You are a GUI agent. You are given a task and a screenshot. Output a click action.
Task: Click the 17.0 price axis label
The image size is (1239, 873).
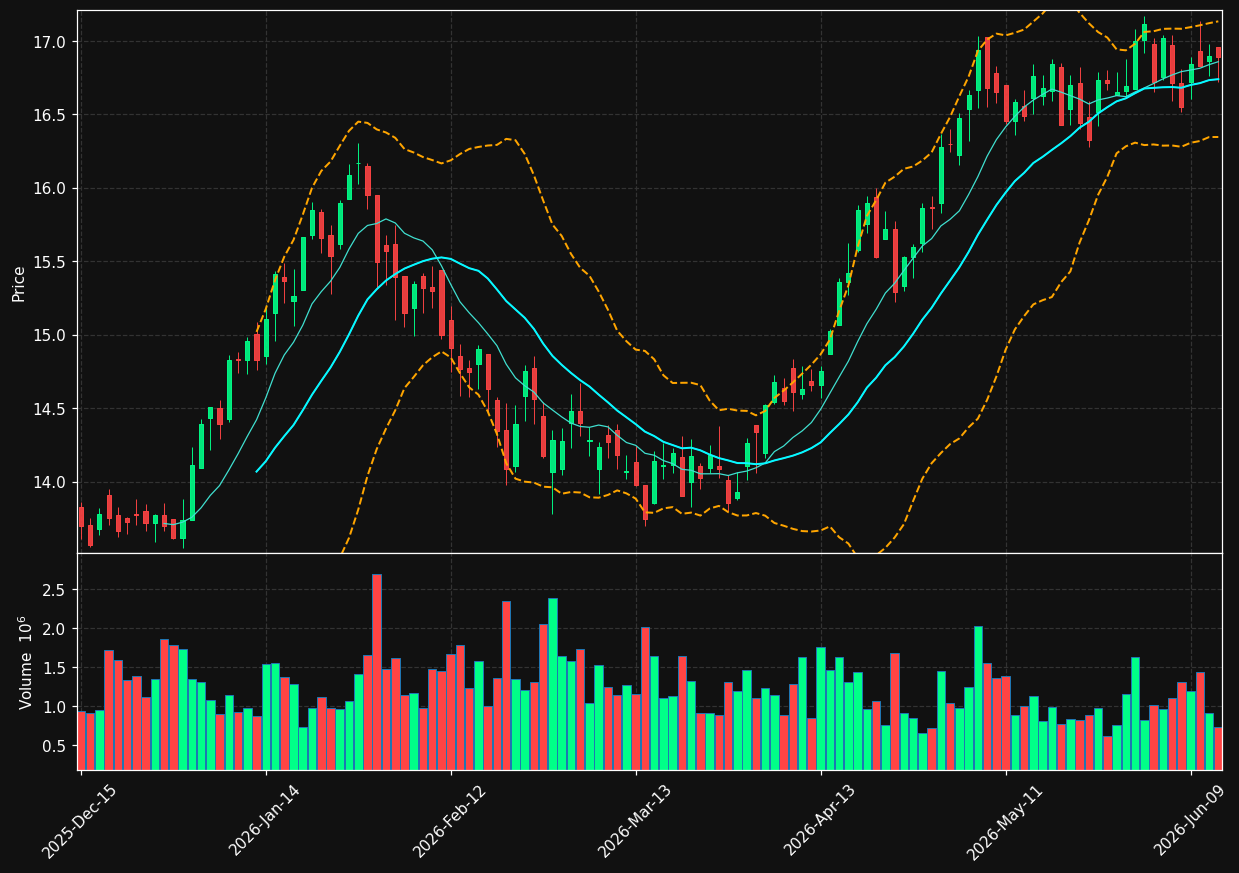click(50, 42)
